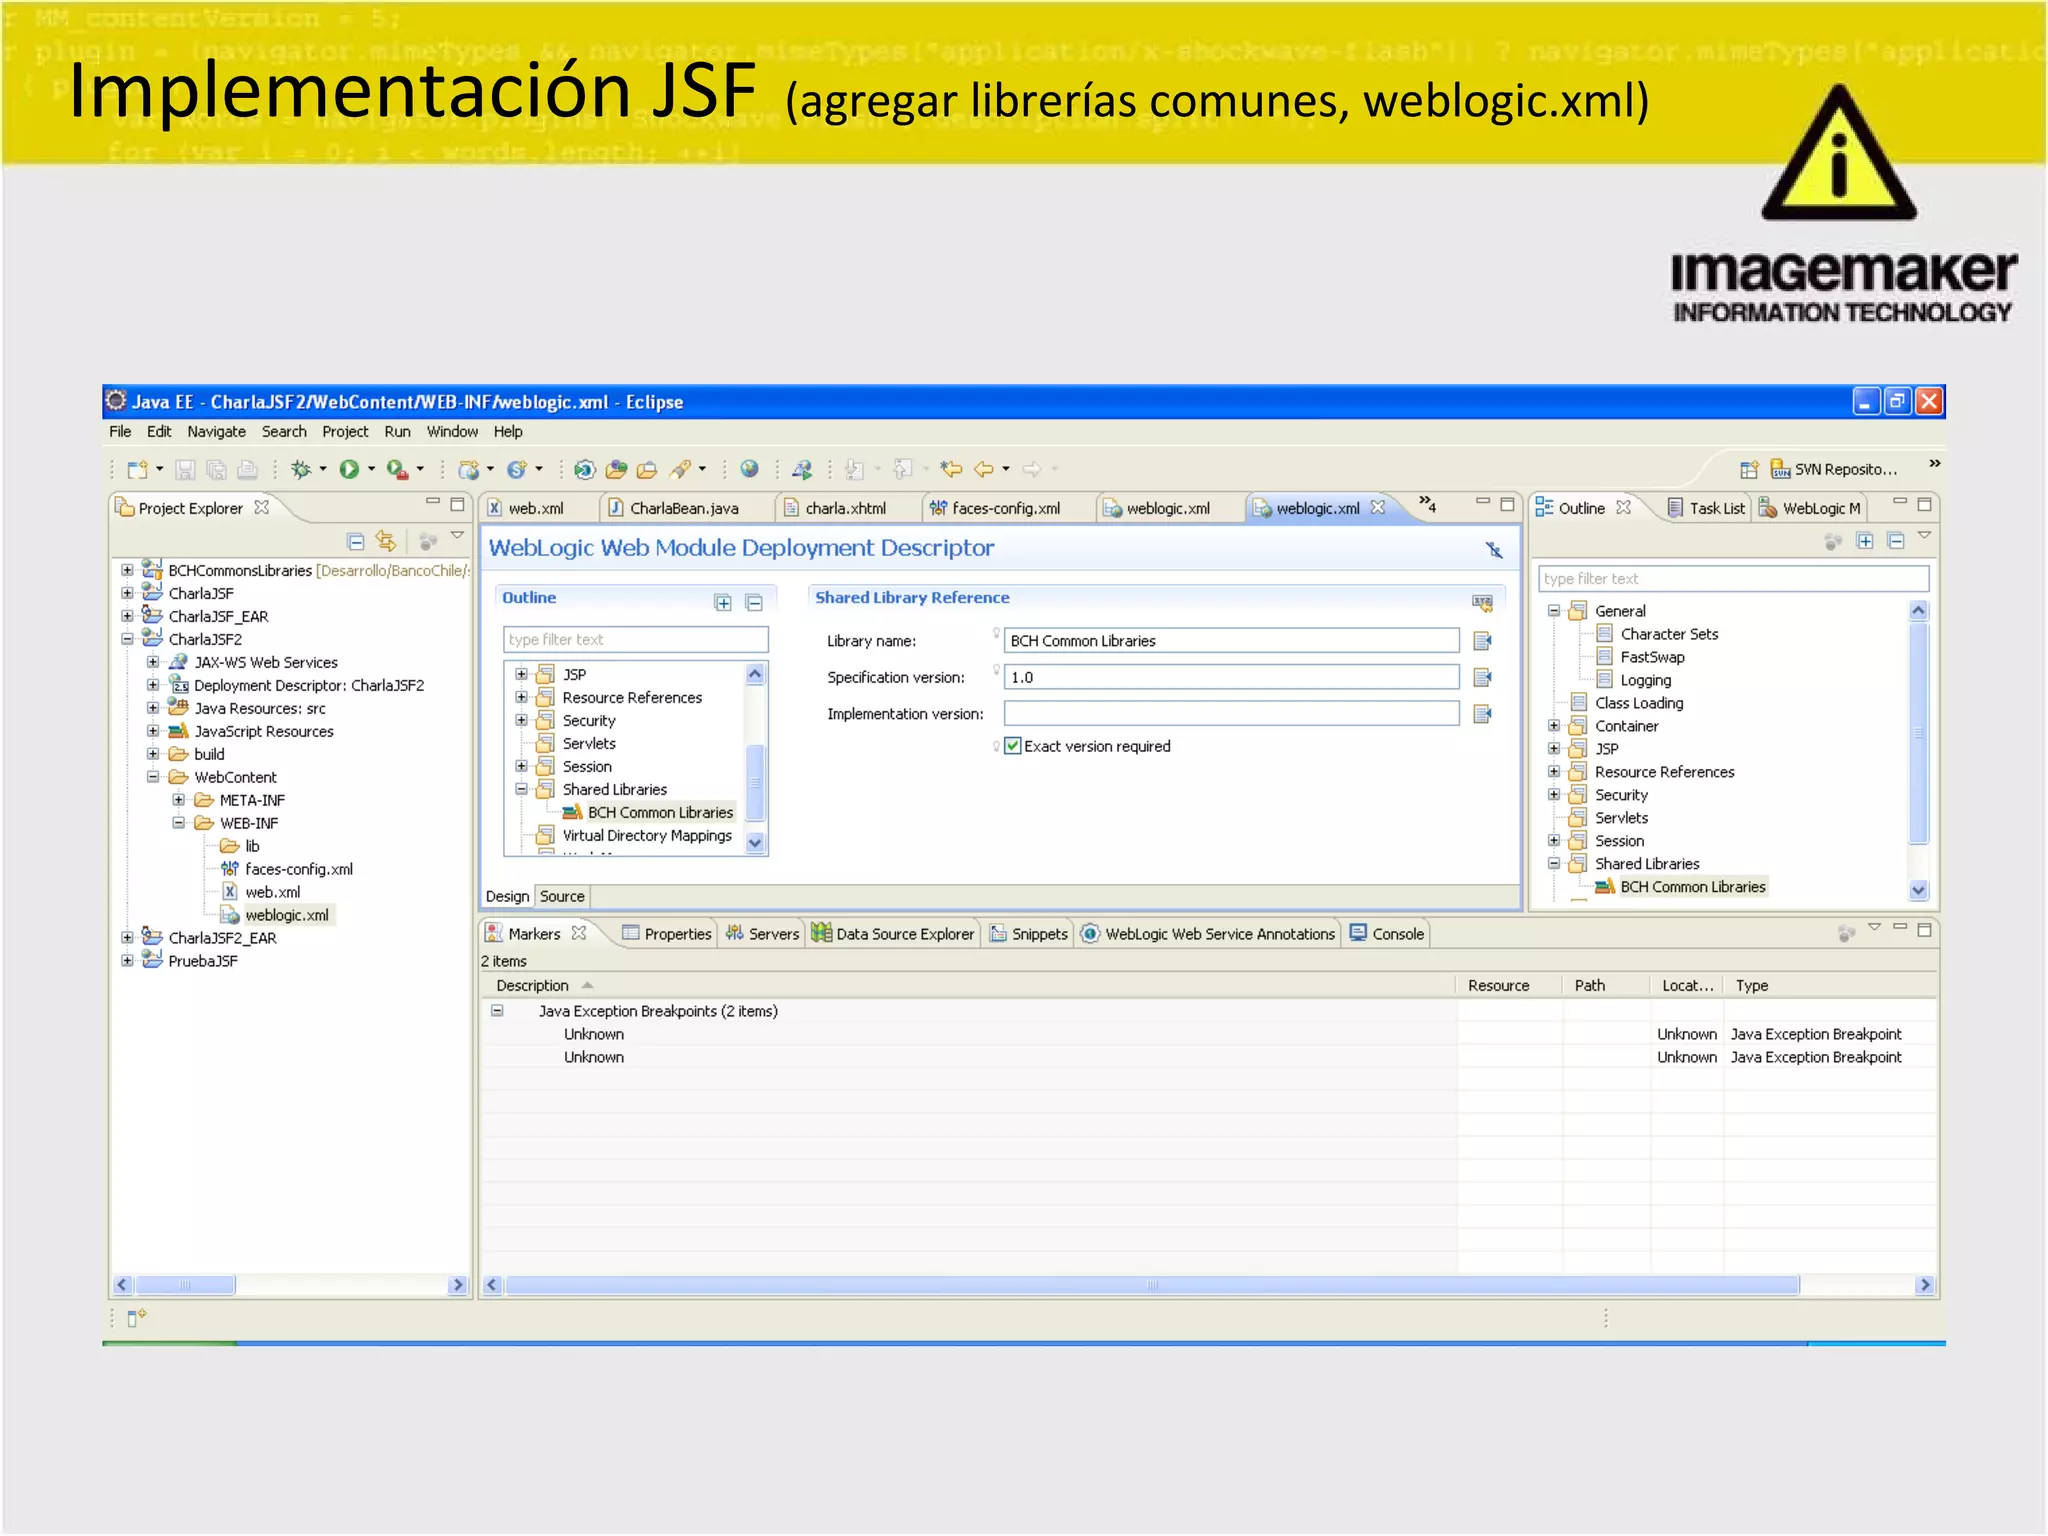Open the Project Explorer view menu triangle
This screenshot has width=2048, height=1536.
point(457,536)
